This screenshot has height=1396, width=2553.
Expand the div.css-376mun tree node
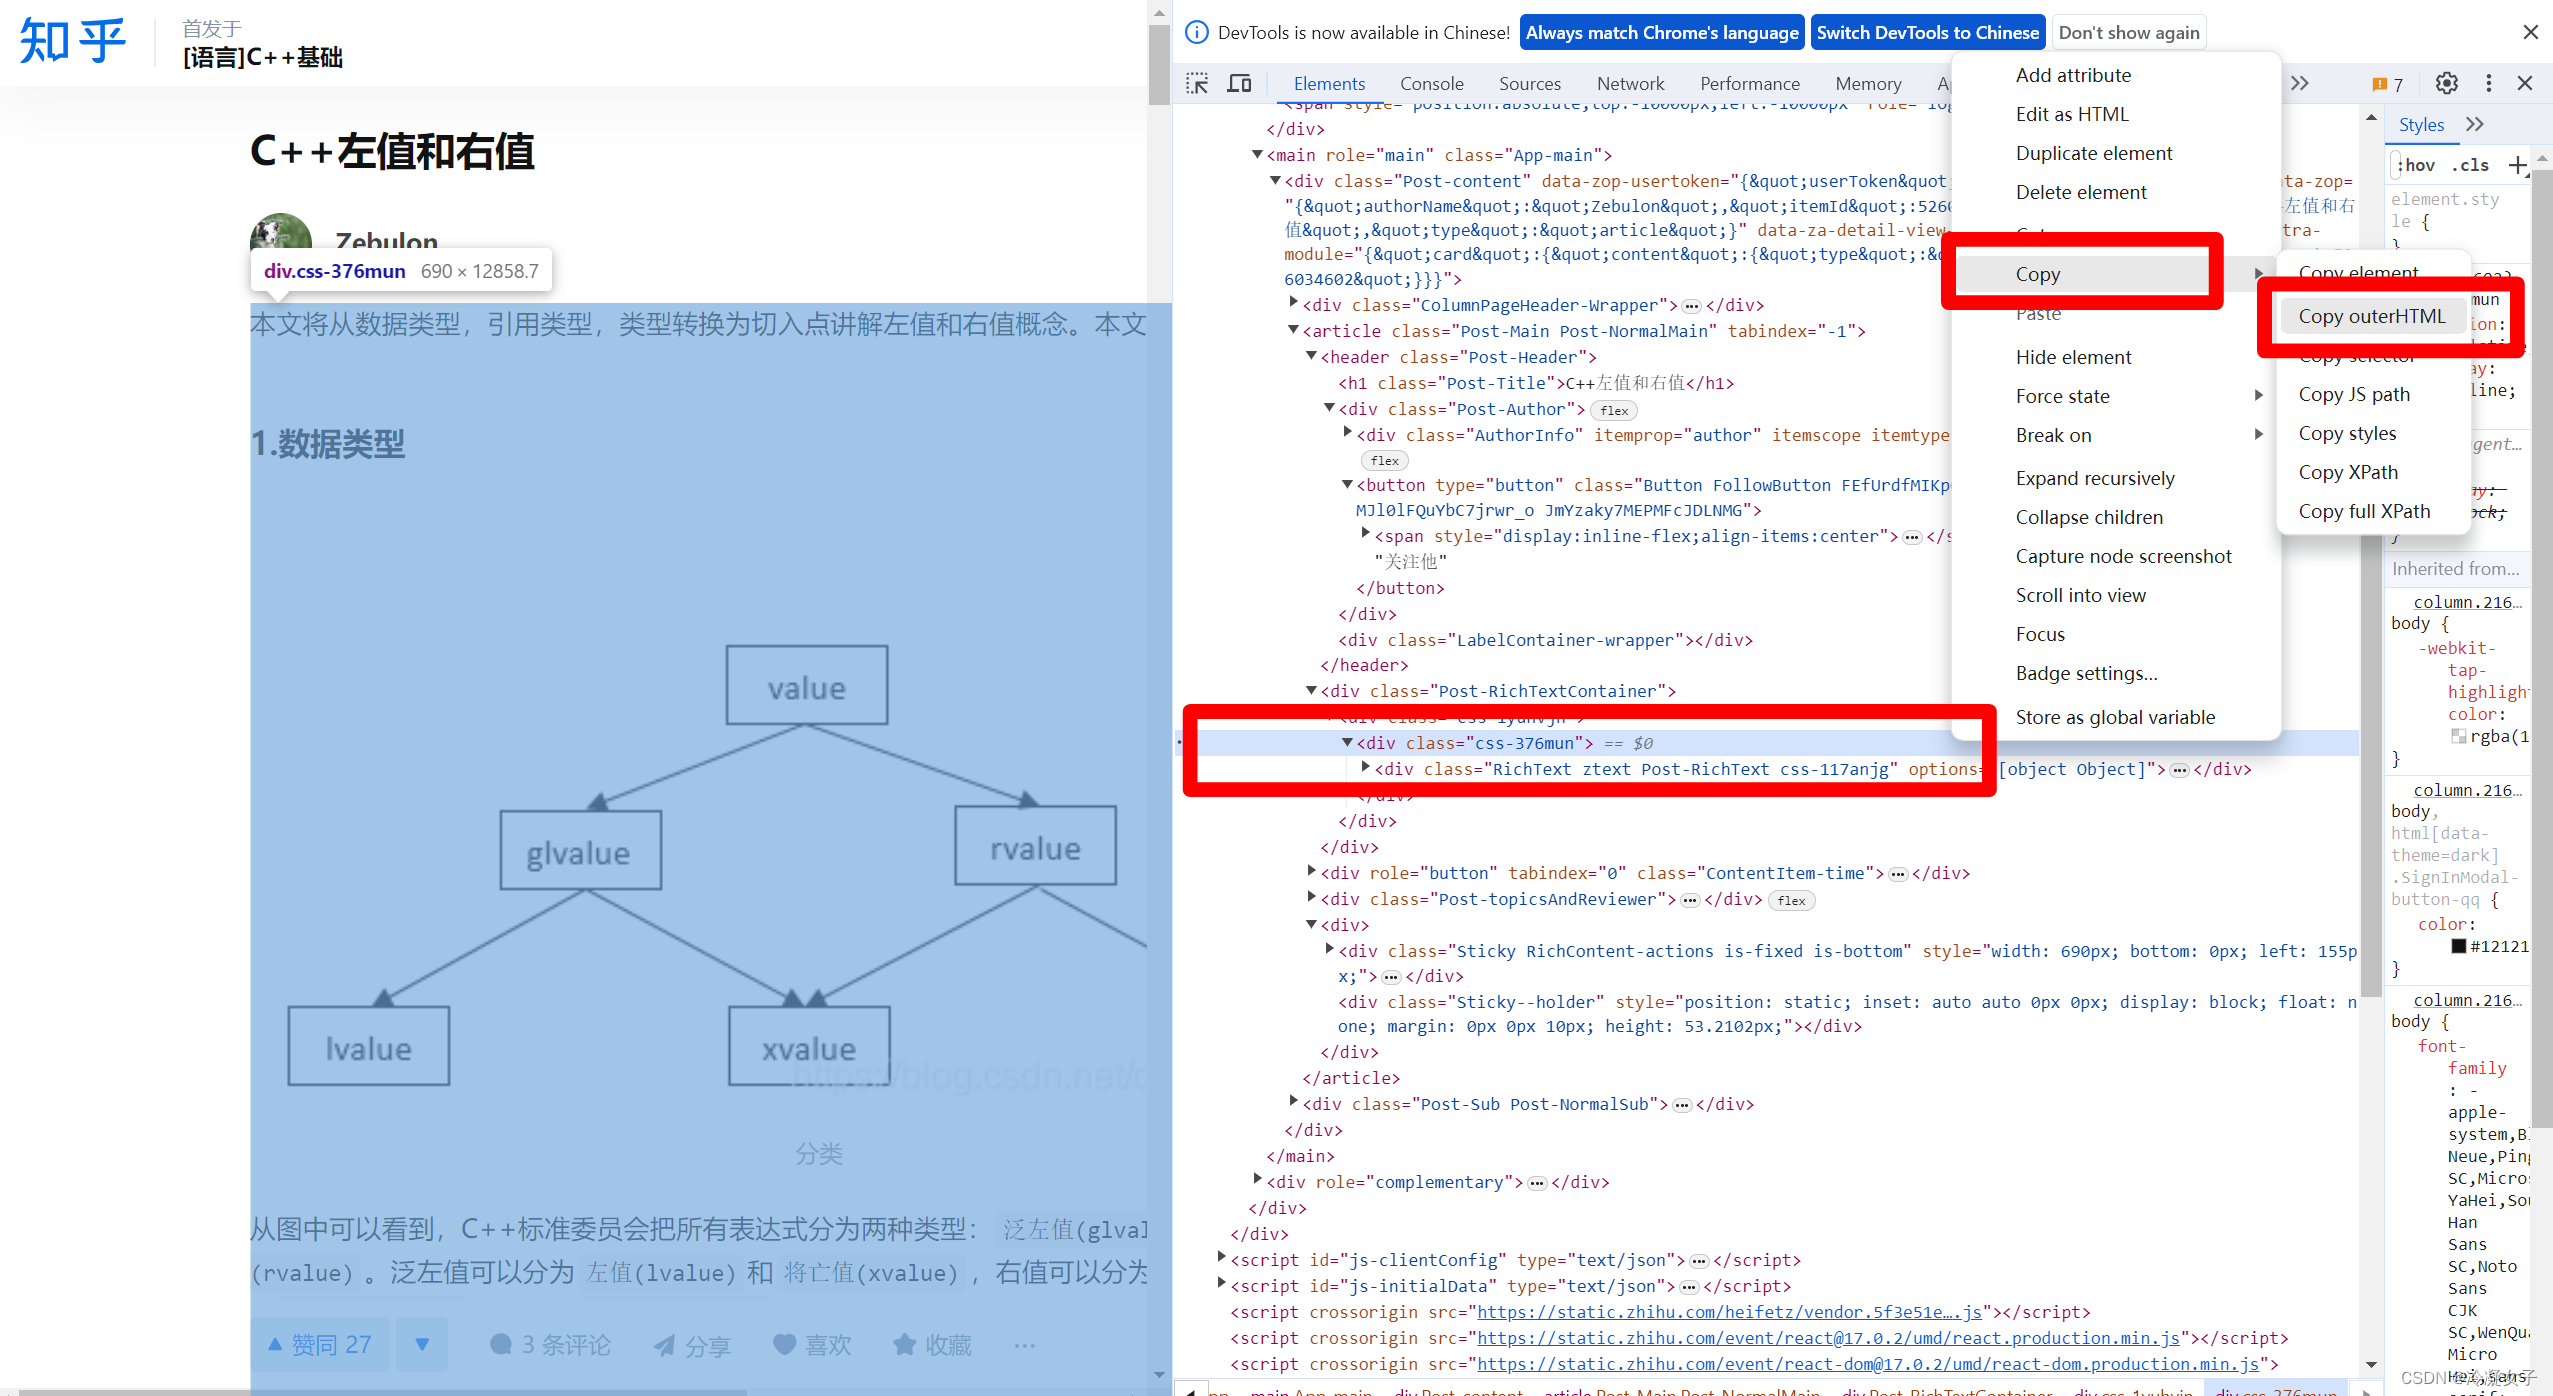(x=1346, y=743)
